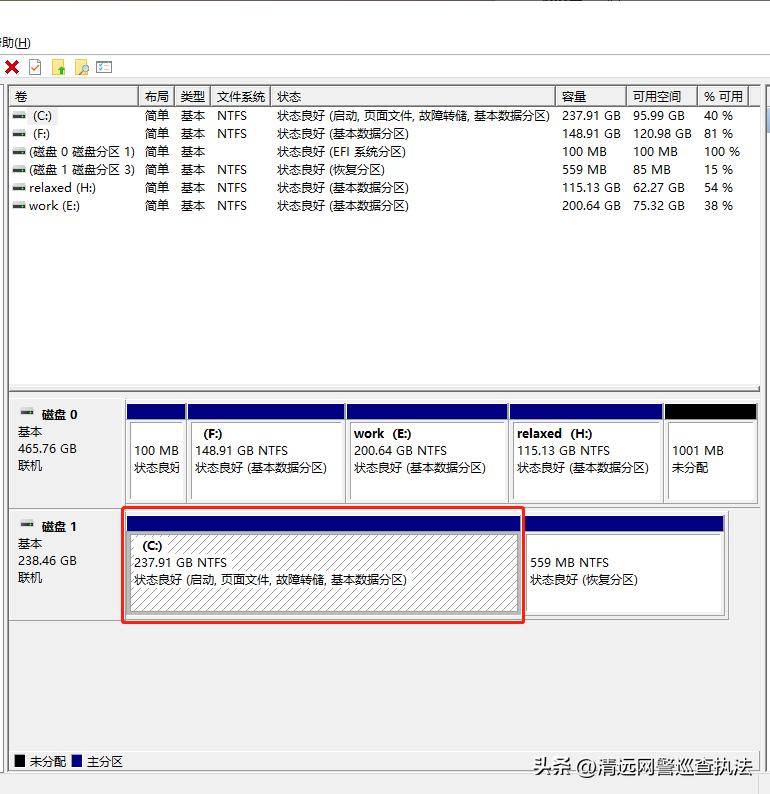Sort by the 容量 column header
Viewport: 770px width, 794px height.
[591, 96]
